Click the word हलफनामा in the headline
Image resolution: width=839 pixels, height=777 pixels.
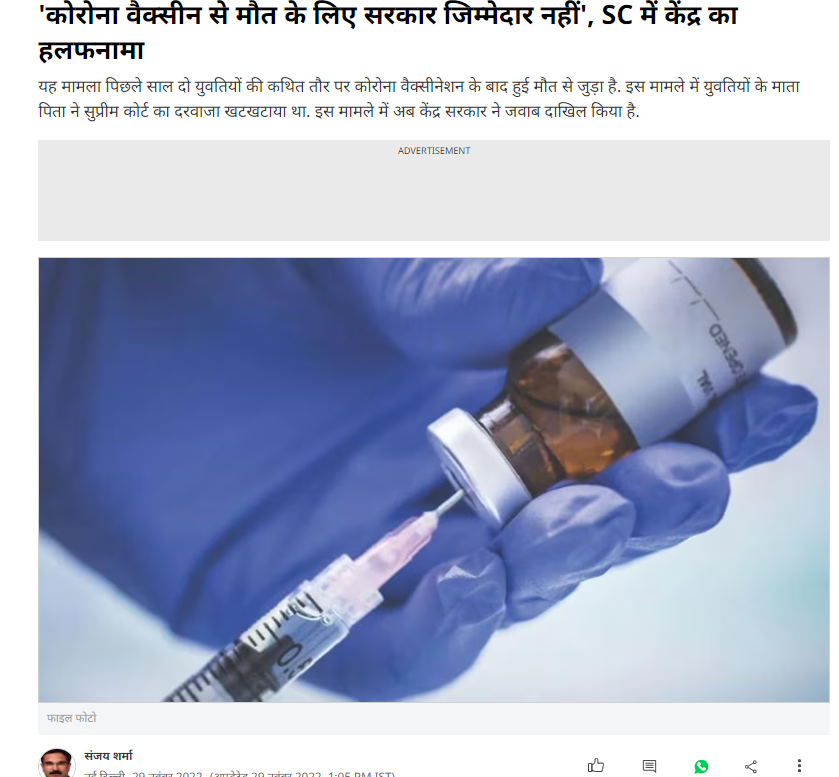(x=91, y=51)
